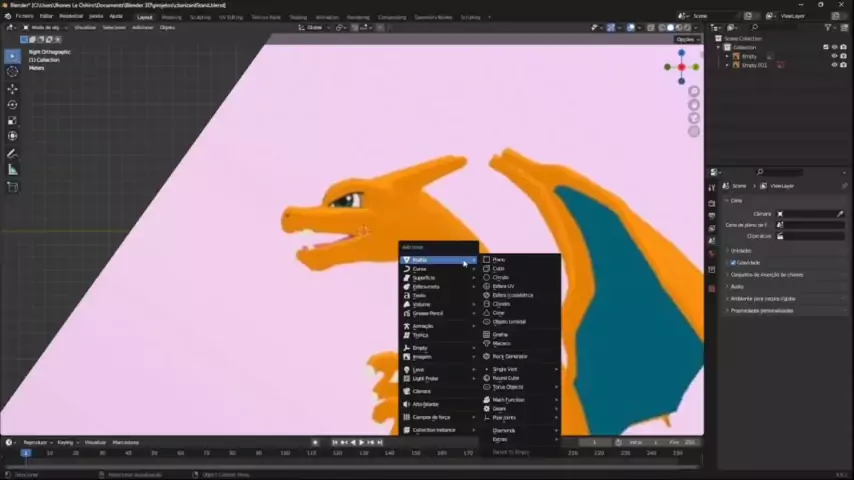Open the Adicionar menu in viewport header

point(143,27)
